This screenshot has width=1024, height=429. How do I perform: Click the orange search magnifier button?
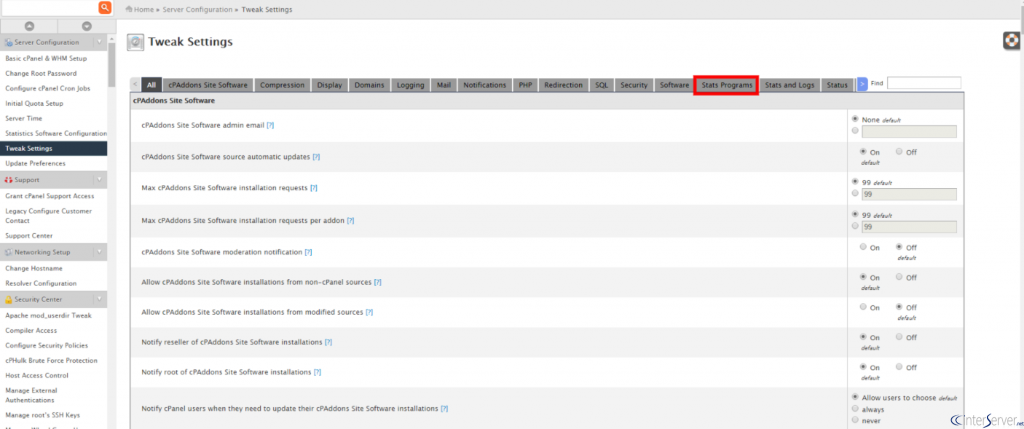104,8
